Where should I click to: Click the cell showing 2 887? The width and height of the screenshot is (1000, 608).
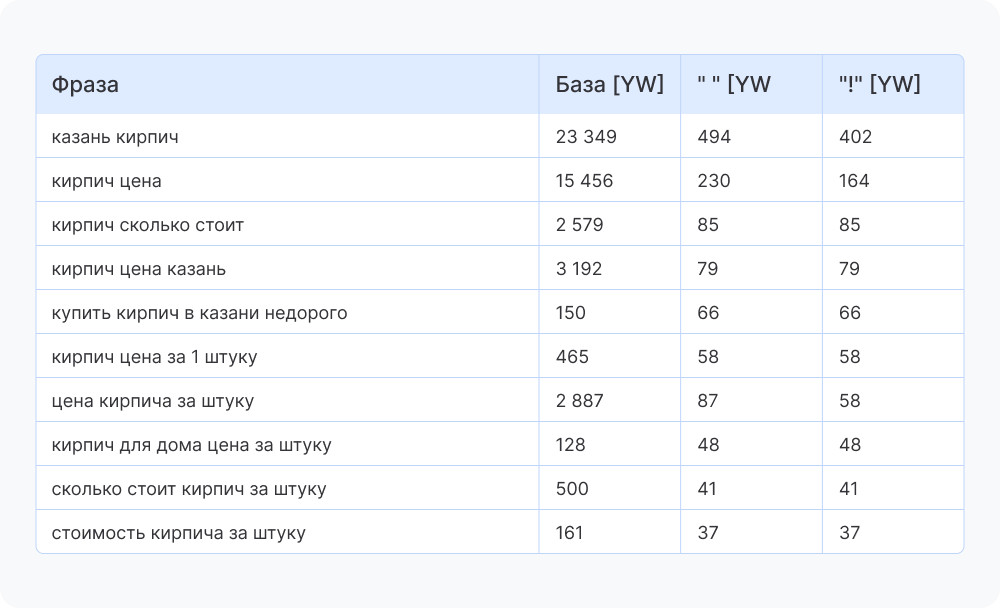pyautogui.click(x=579, y=401)
